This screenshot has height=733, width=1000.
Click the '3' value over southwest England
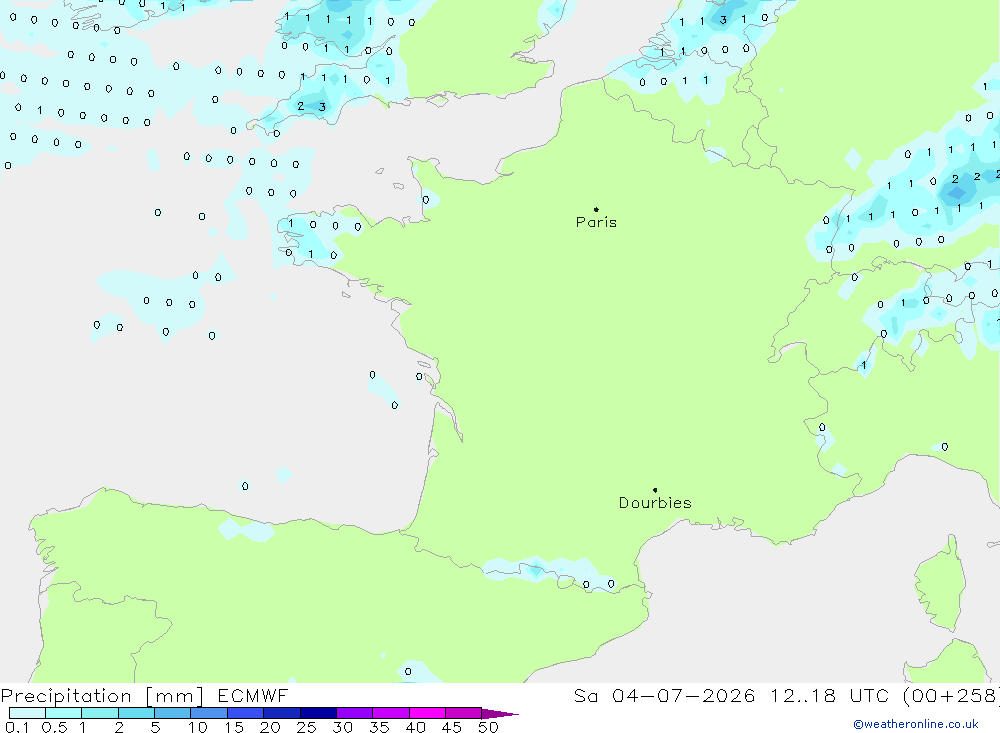(322, 107)
